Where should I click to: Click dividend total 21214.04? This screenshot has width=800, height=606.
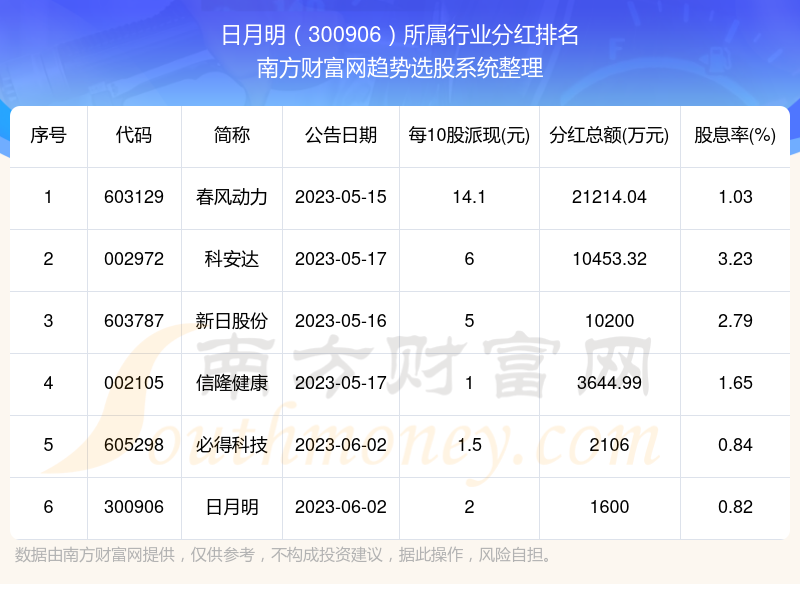(x=609, y=197)
